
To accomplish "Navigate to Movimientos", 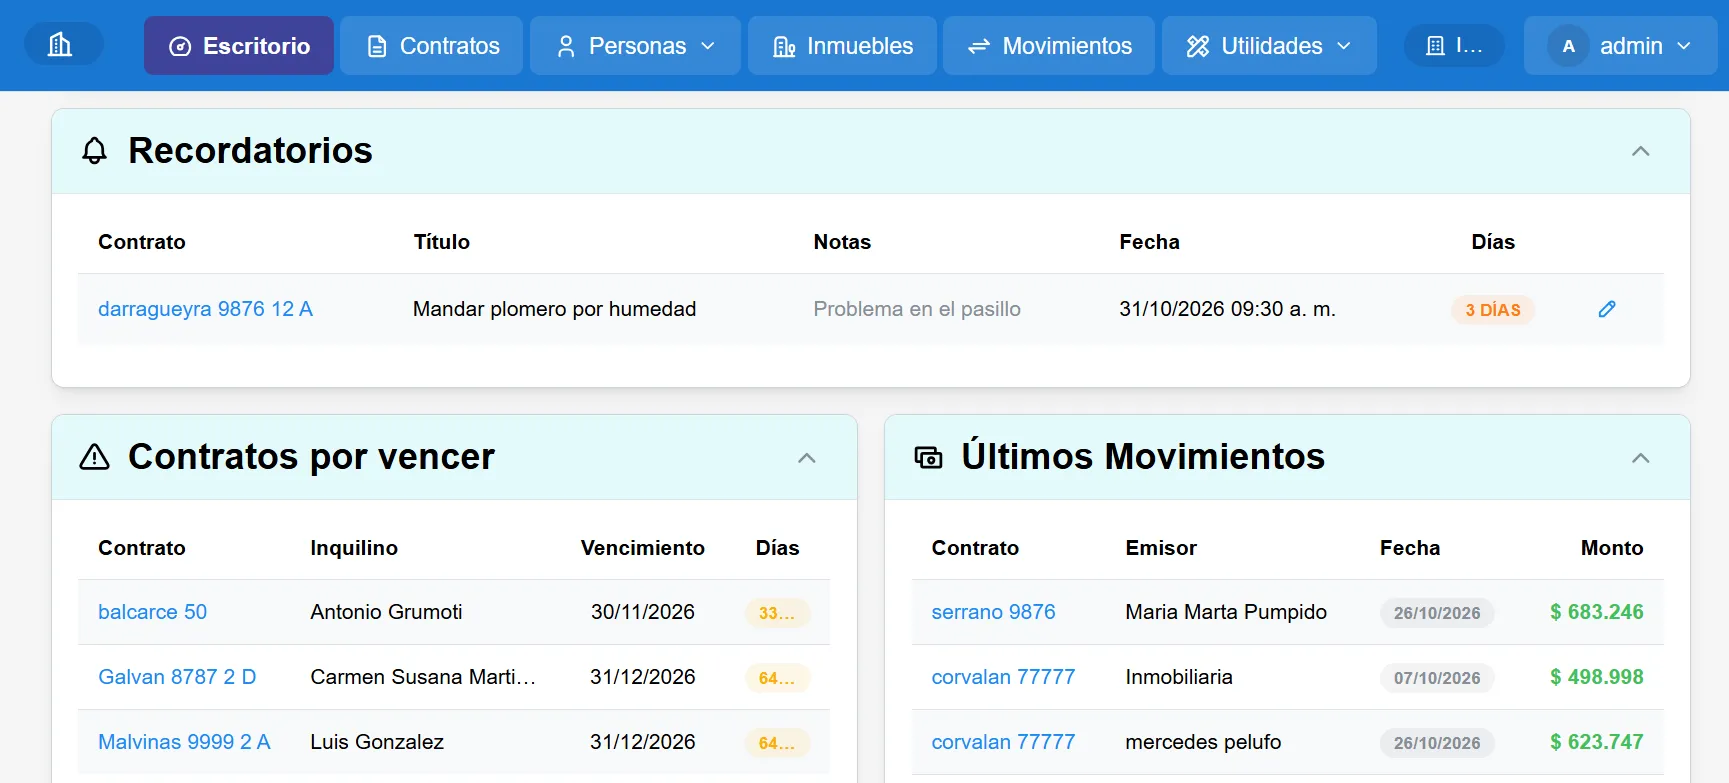I will (x=1049, y=46).
